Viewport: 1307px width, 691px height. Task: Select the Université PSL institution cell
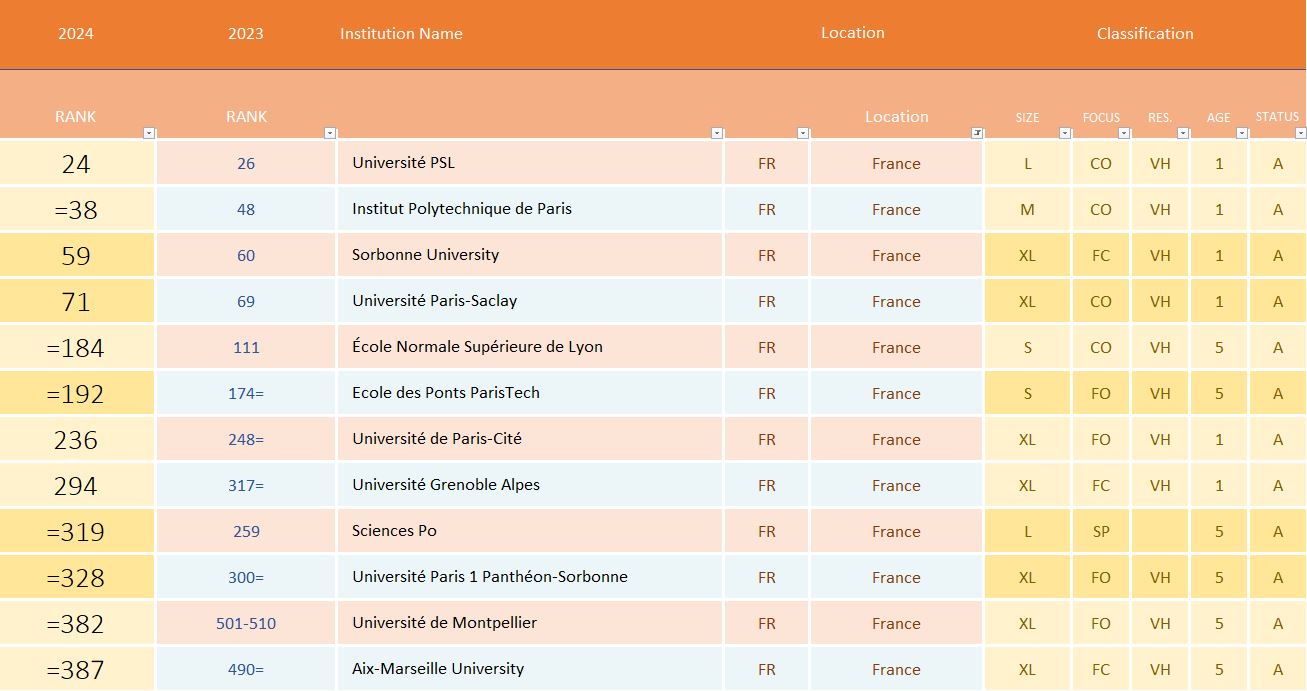[x=529, y=163]
